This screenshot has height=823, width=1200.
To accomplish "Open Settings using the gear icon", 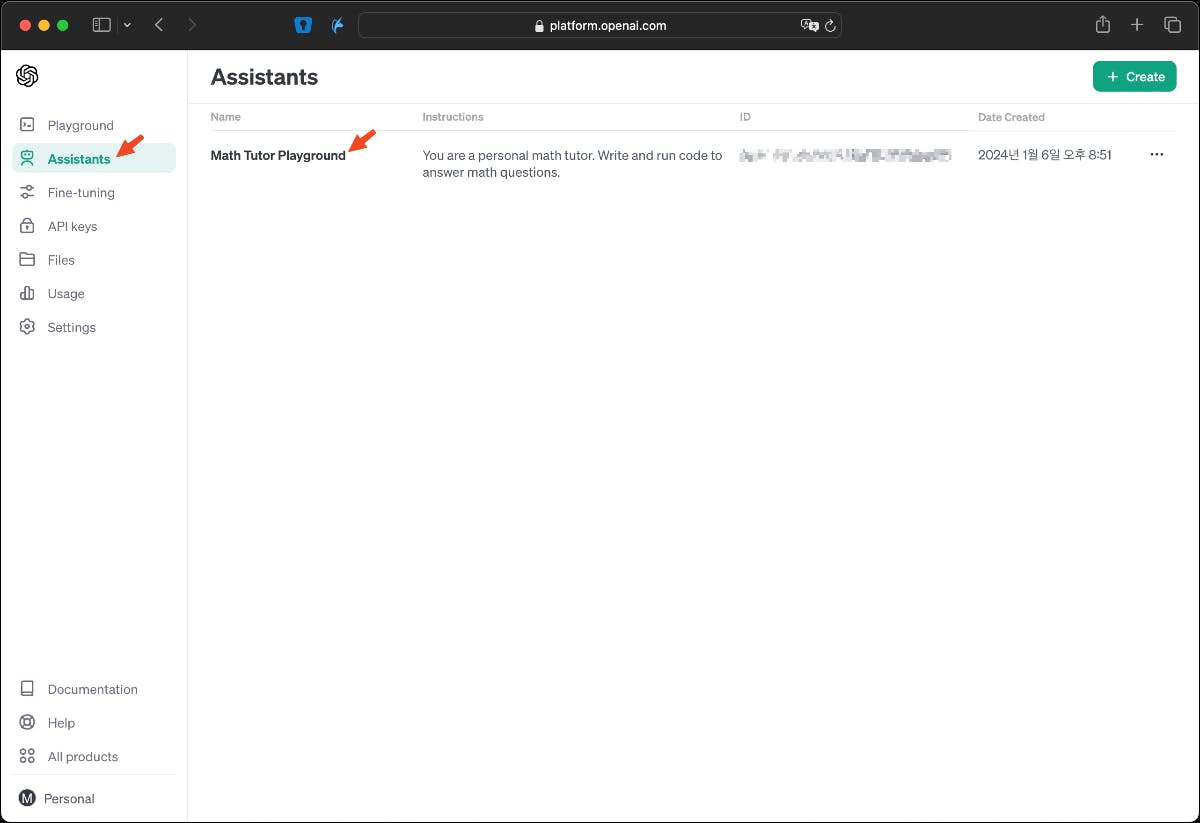I will coord(28,327).
